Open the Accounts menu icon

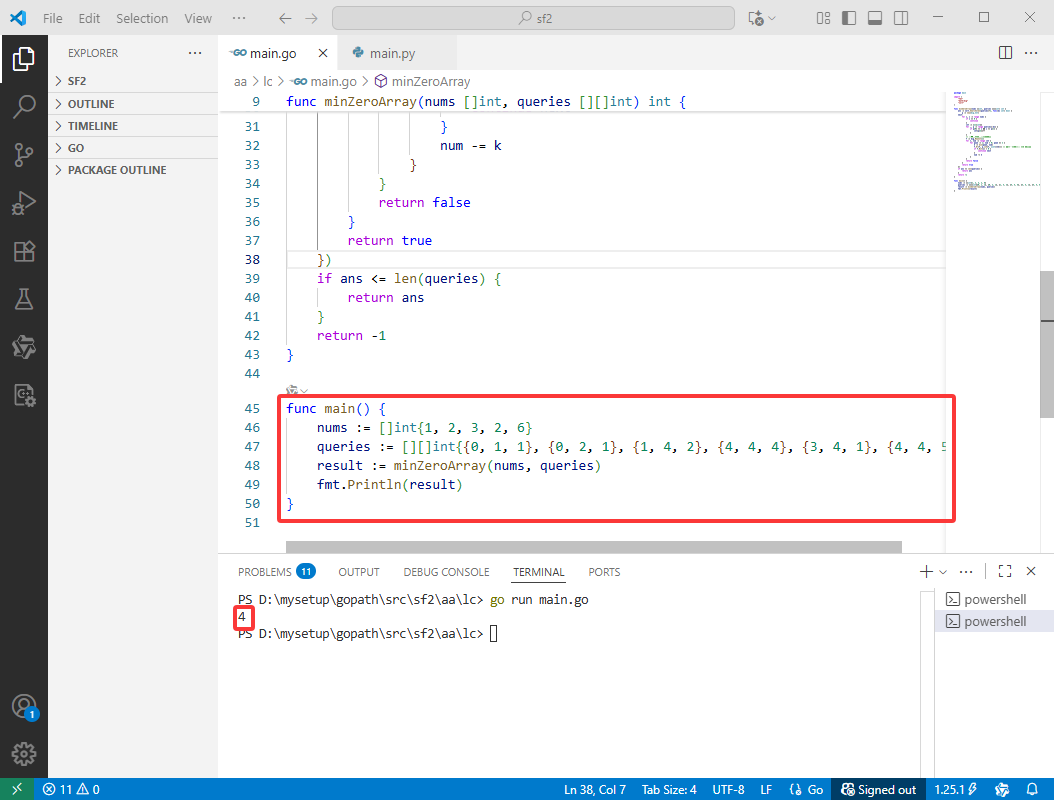24,707
